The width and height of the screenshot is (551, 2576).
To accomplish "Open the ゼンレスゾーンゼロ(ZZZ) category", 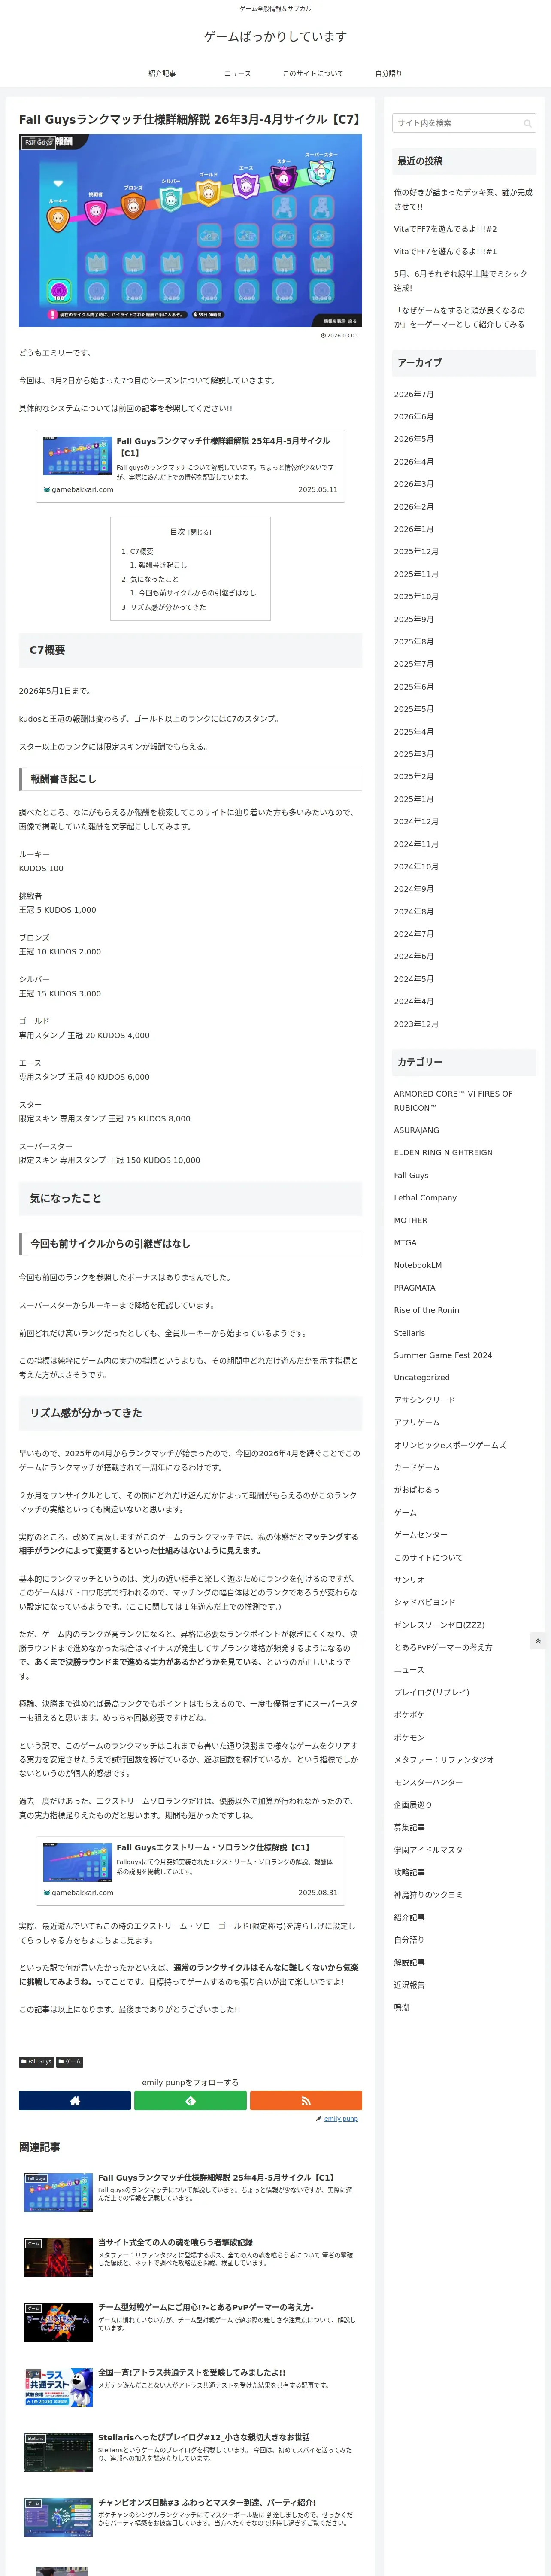I will [439, 1625].
